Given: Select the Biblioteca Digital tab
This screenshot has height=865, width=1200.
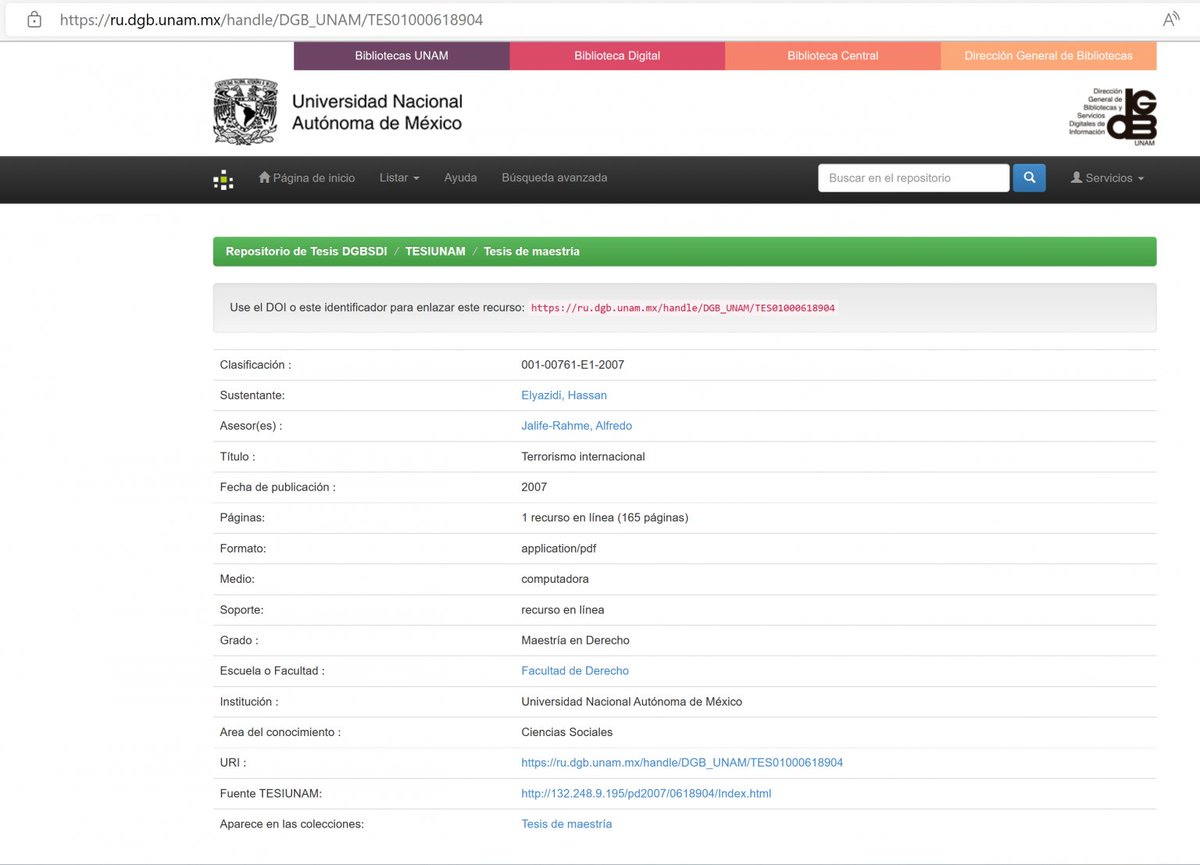Looking at the screenshot, I should tap(617, 56).
